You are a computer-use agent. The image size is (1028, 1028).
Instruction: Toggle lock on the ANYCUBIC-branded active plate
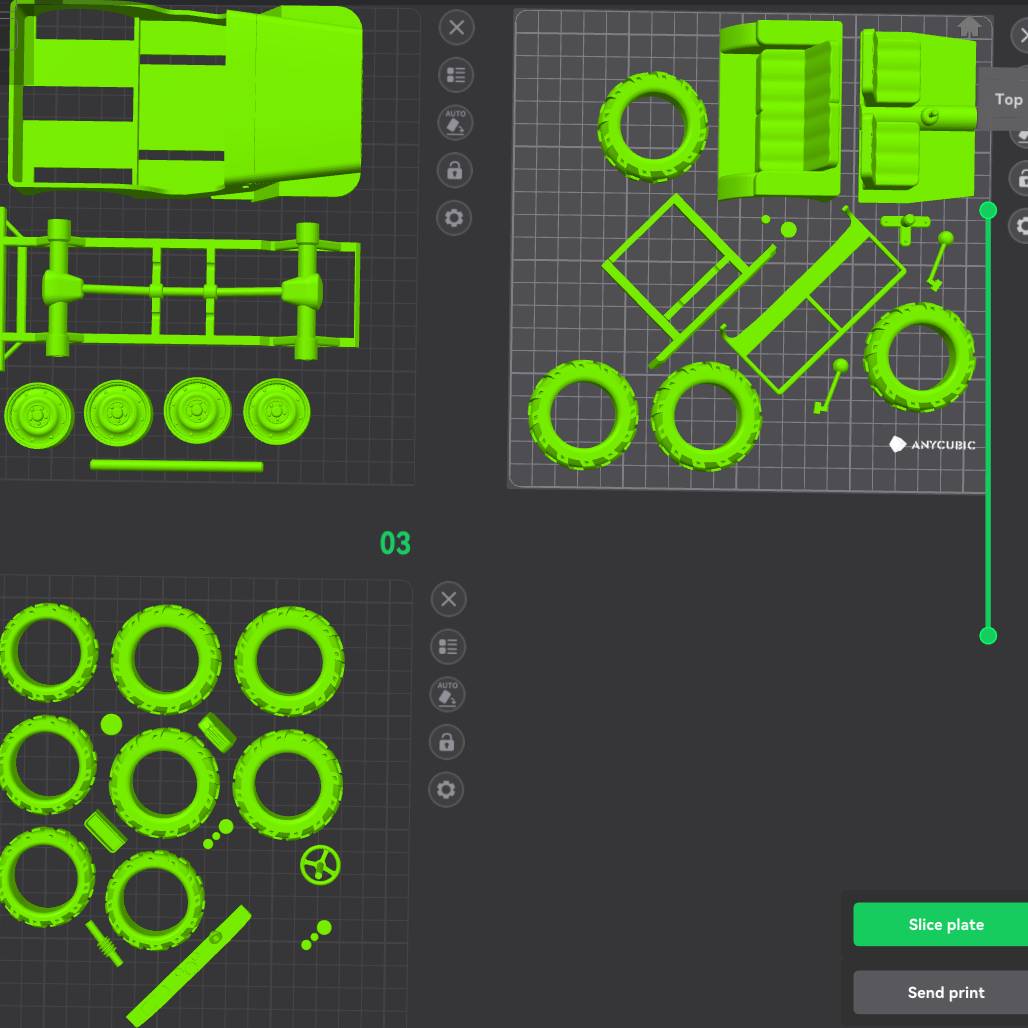tap(1021, 178)
